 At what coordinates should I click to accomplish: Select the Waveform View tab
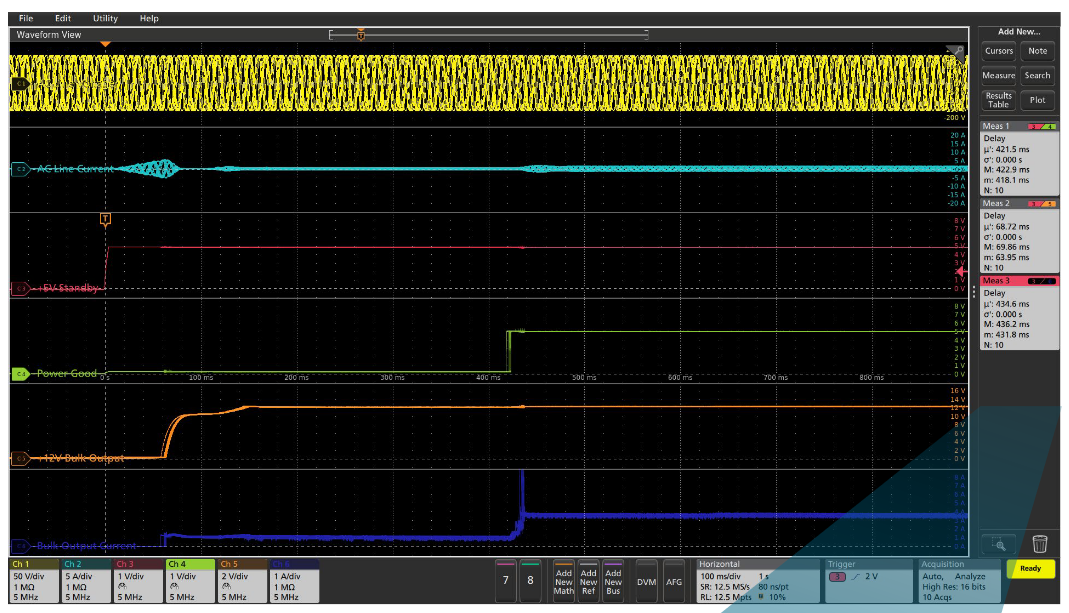[49, 33]
